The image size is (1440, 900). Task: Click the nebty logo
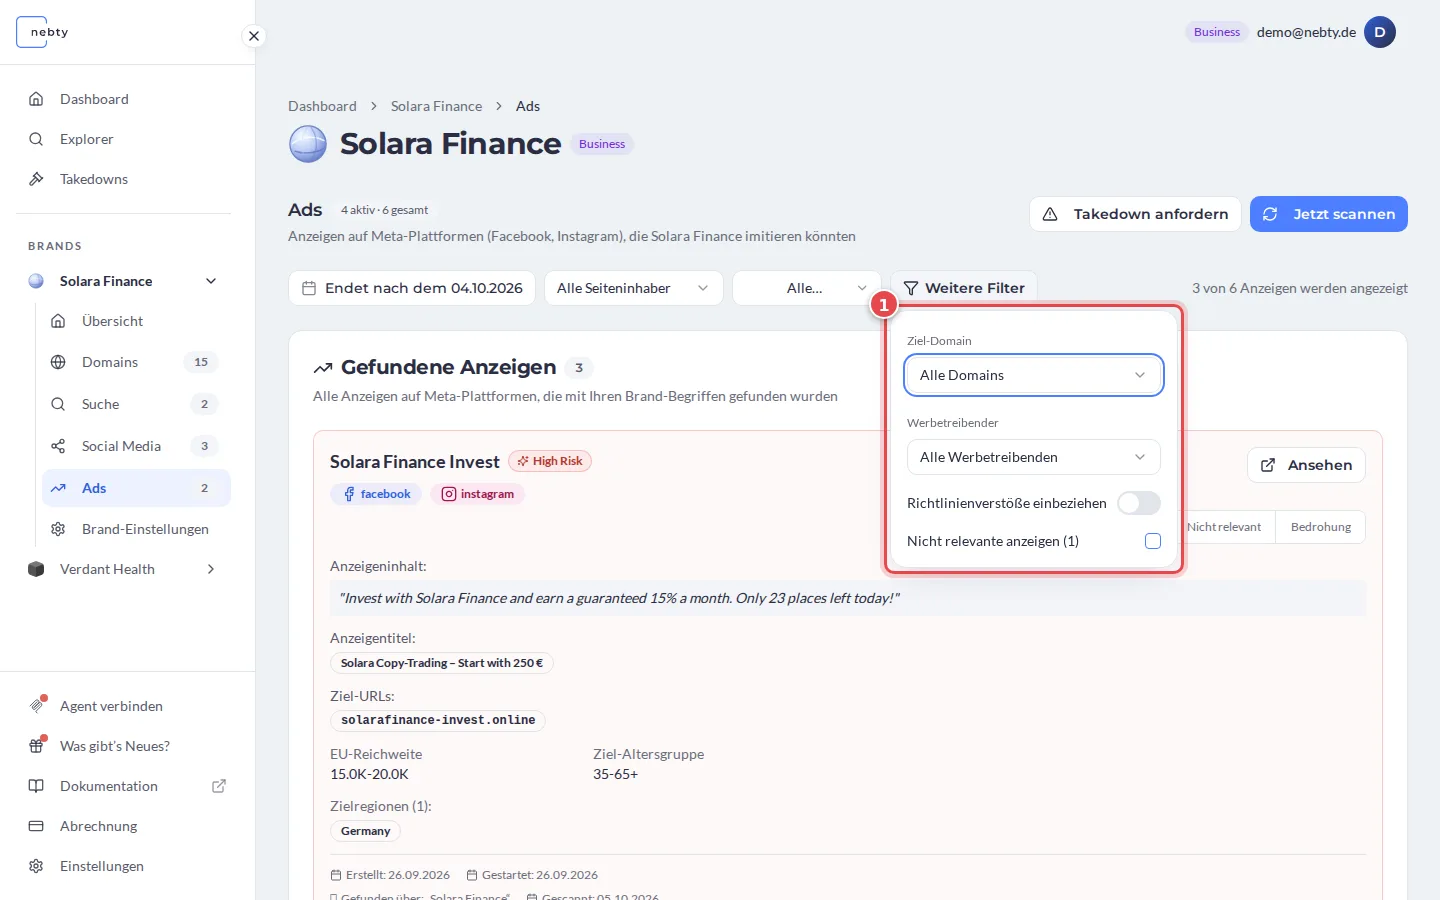click(x=43, y=32)
